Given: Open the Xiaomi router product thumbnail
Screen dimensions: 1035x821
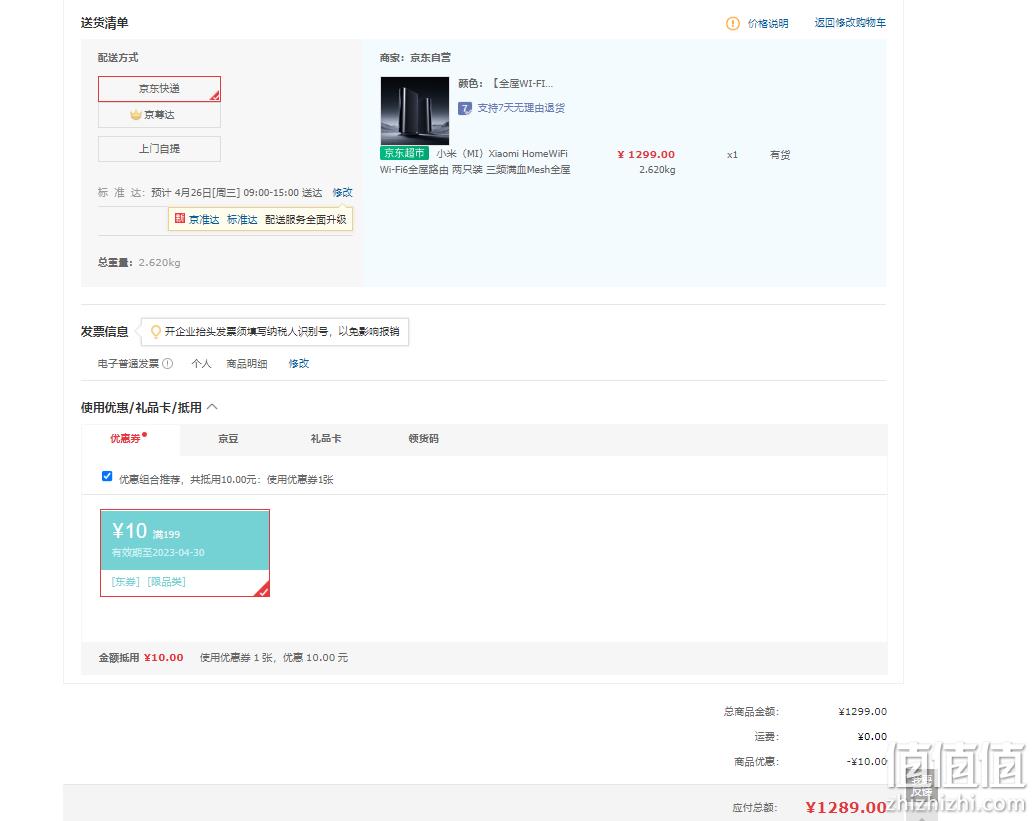Looking at the screenshot, I should (x=415, y=111).
